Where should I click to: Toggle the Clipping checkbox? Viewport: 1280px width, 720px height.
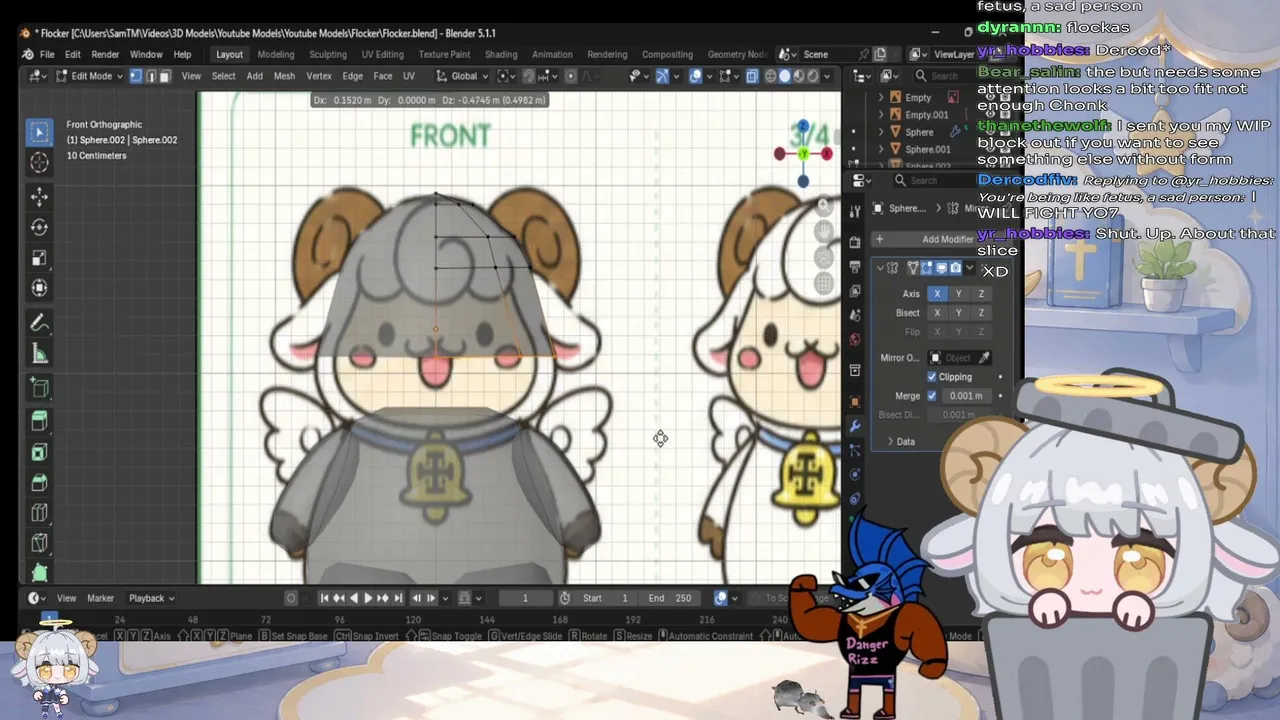932,377
